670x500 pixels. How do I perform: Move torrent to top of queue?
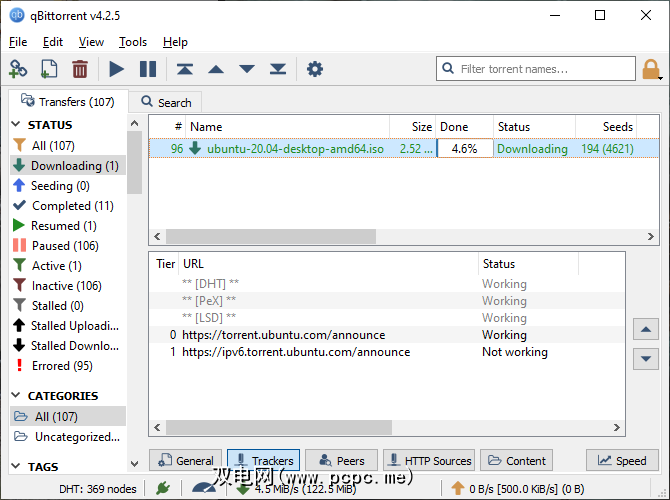(x=185, y=69)
